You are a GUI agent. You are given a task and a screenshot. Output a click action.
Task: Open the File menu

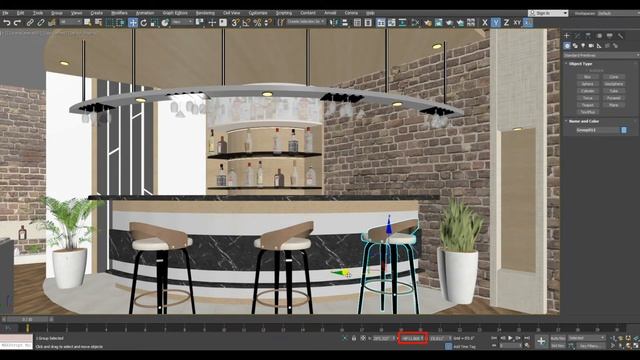tap(5, 13)
